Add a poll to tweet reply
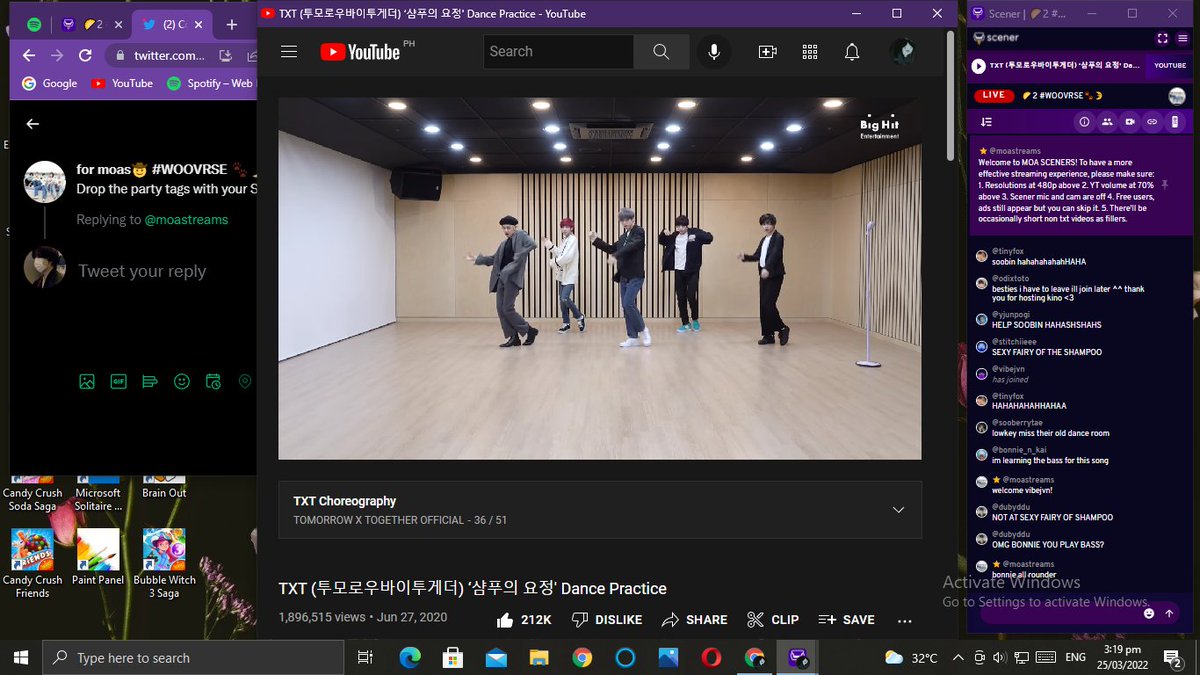 tap(150, 381)
